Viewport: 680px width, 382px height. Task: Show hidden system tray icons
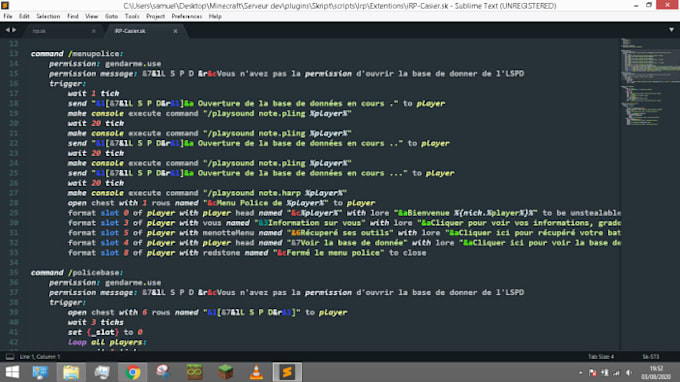[x=580, y=372]
